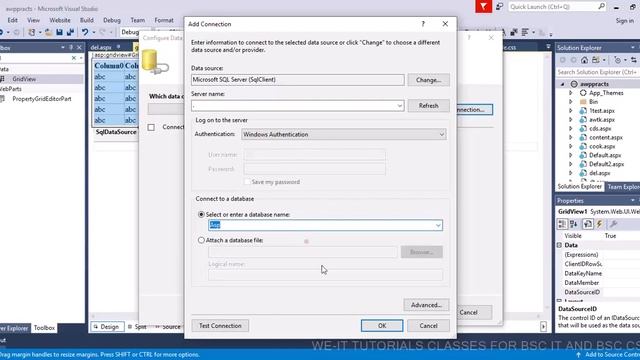
Task: Click the awppracts project globe icon
Action: pos(574,84)
